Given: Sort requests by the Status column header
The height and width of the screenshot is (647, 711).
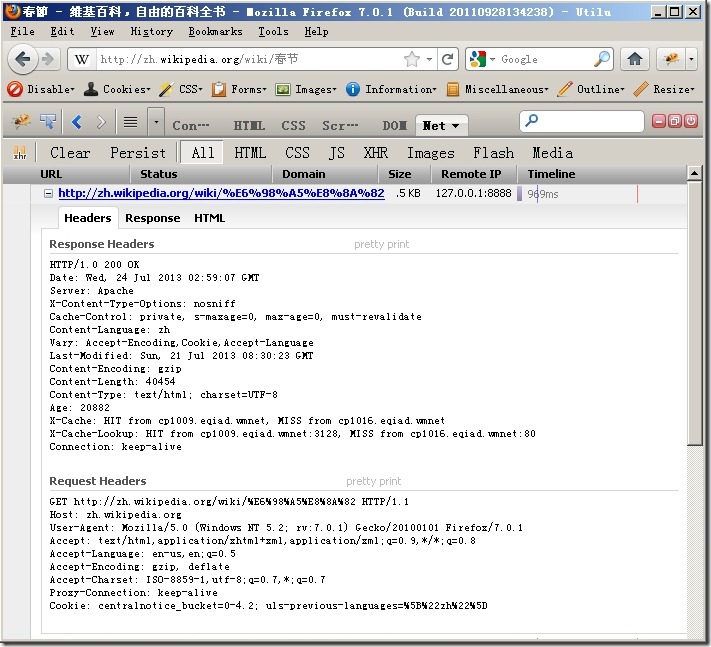Looking at the screenshot, I should pos(201,174).
